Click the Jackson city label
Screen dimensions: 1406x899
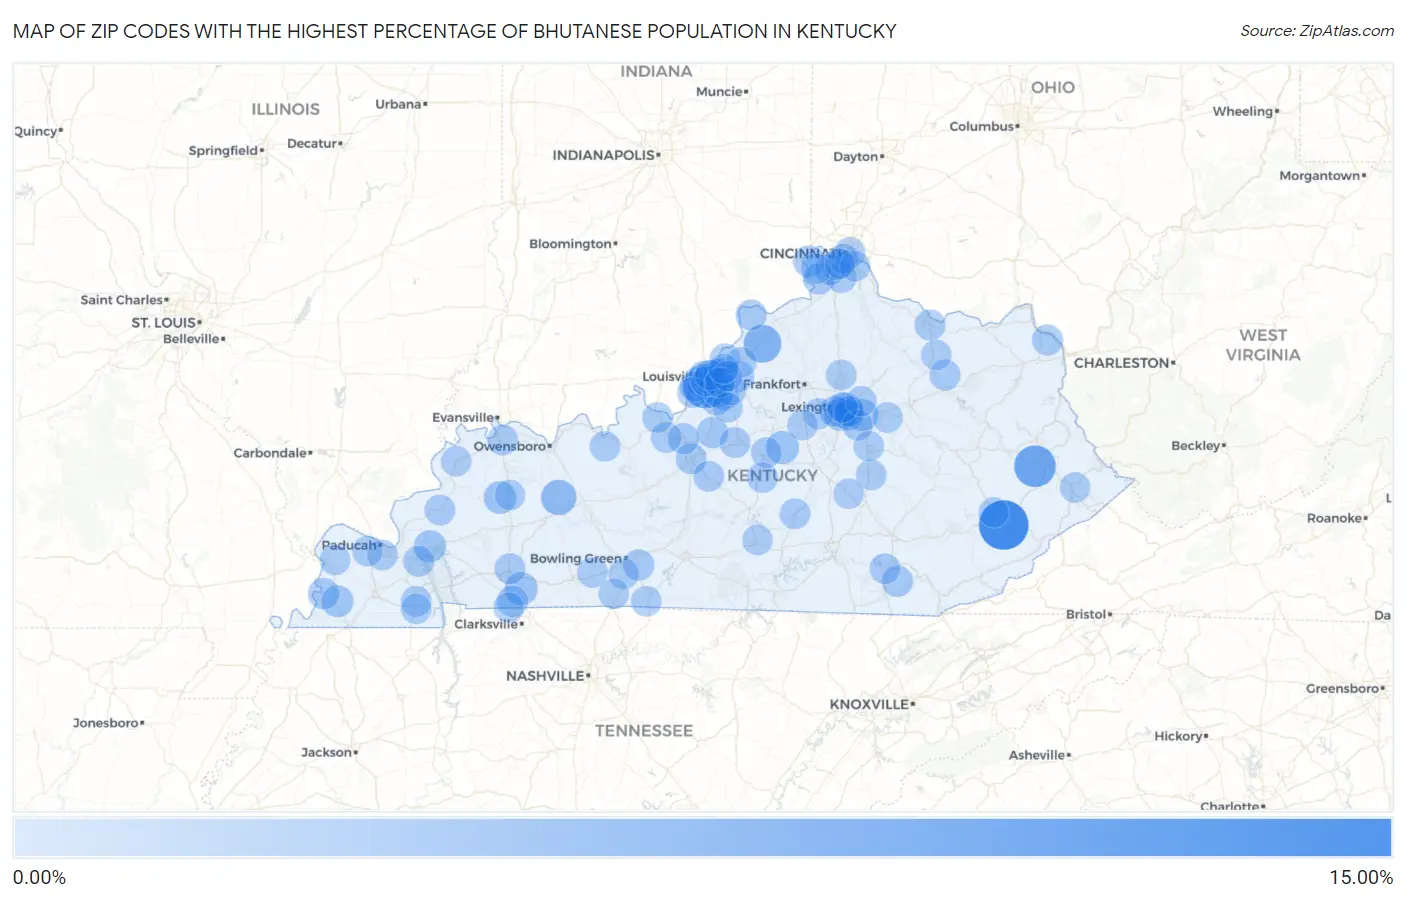[x=327, y=752]
